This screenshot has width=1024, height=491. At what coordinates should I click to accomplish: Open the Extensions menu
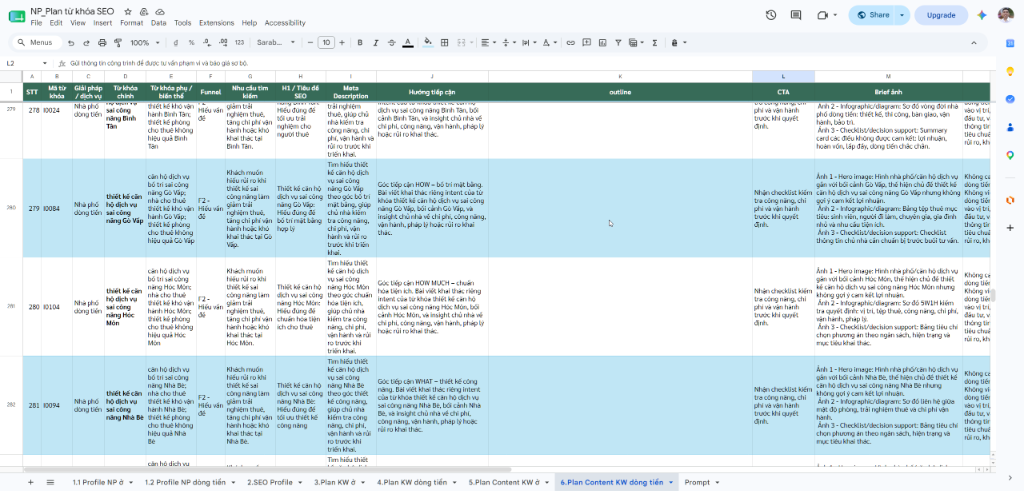tap(216, 23)
